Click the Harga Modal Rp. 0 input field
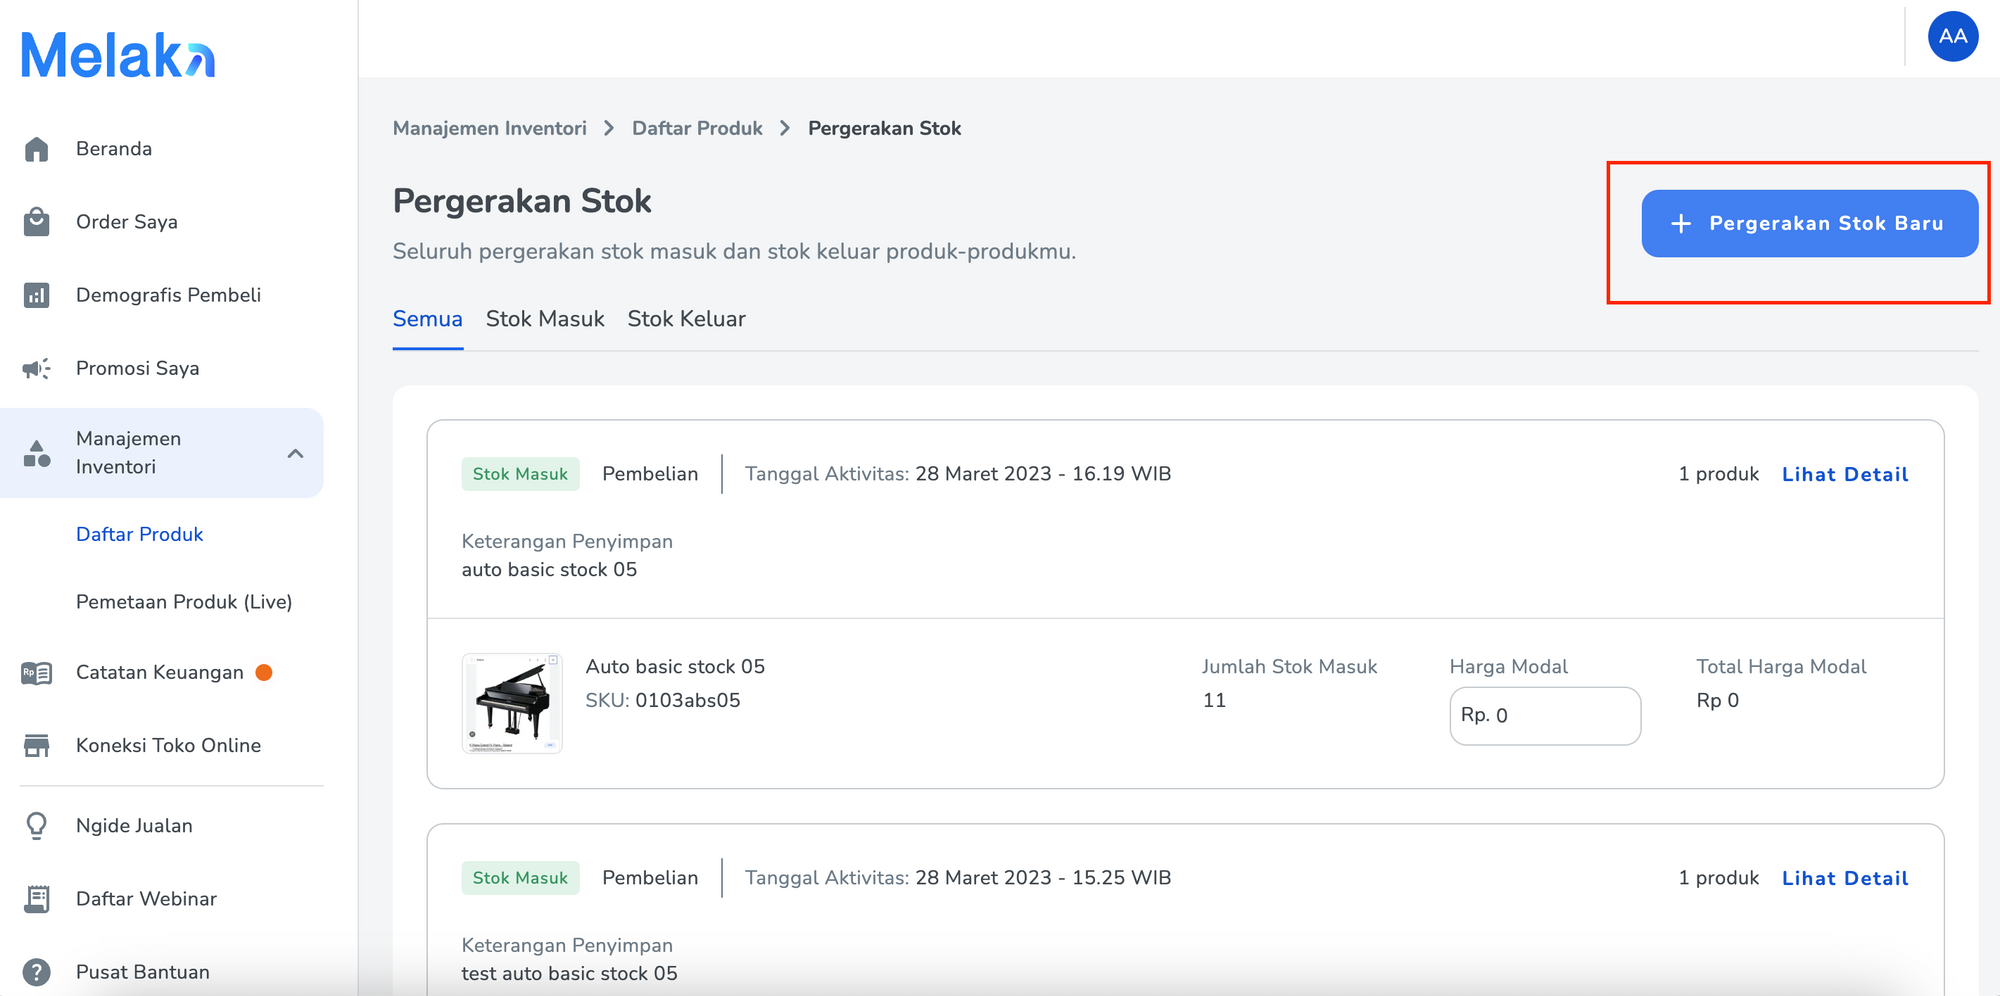This screenshot has width=2000, height=996. point(1545,716)
